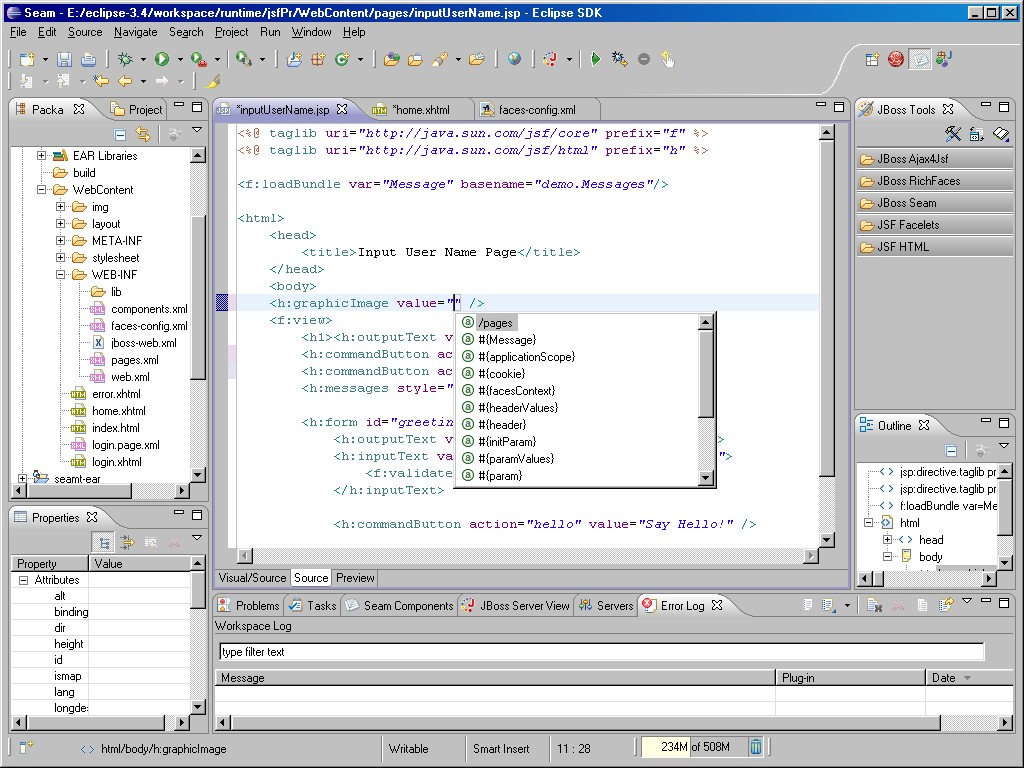
Task: Open the Run button dropdown arrow
Action: point(178,60)
